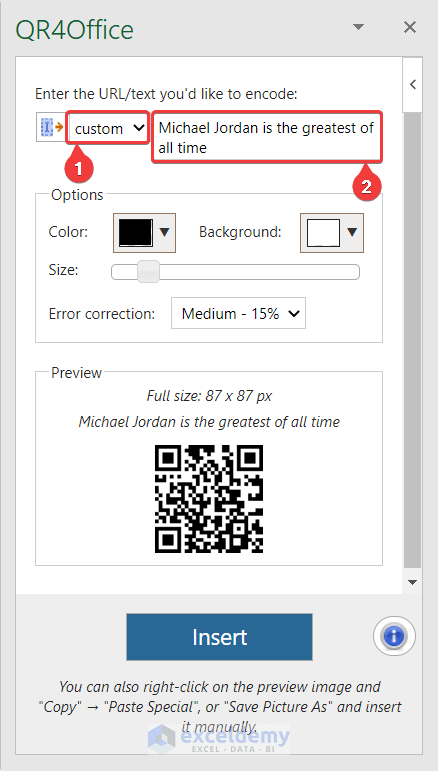Click the Insert button
Image resolution: width=438 pixels, height=771 pixels.
(219, 637)
